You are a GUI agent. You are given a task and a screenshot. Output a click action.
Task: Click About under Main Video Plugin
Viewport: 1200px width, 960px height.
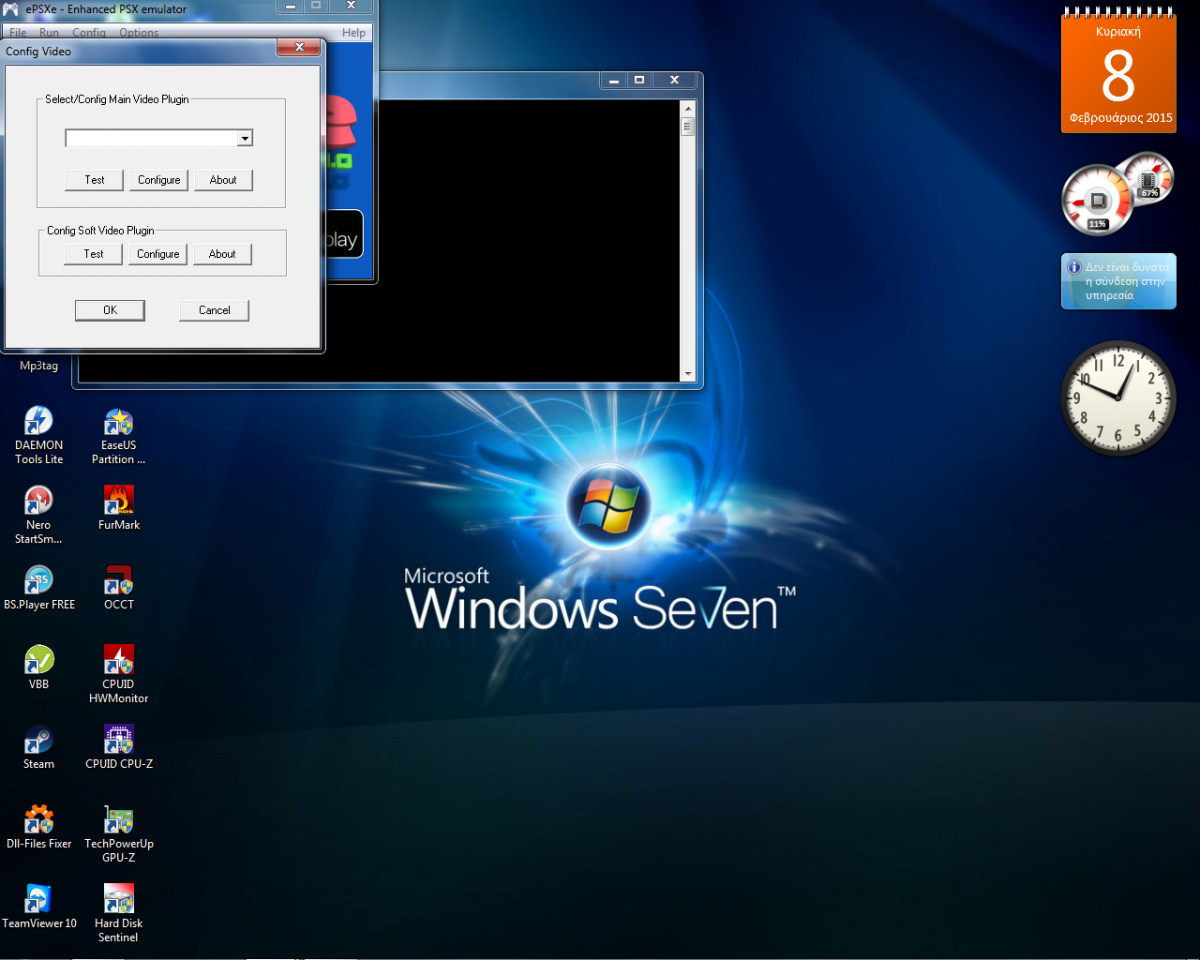click(x=223, y=180)
